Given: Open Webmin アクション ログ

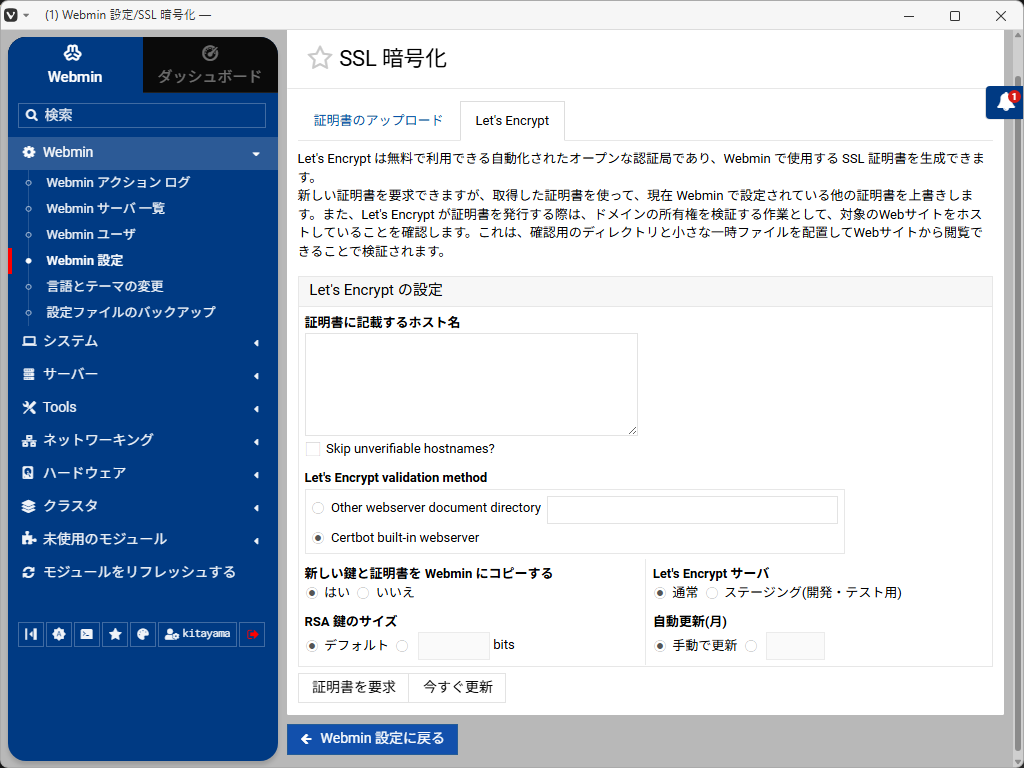Looking at the screenshot, I should [118, 182].
